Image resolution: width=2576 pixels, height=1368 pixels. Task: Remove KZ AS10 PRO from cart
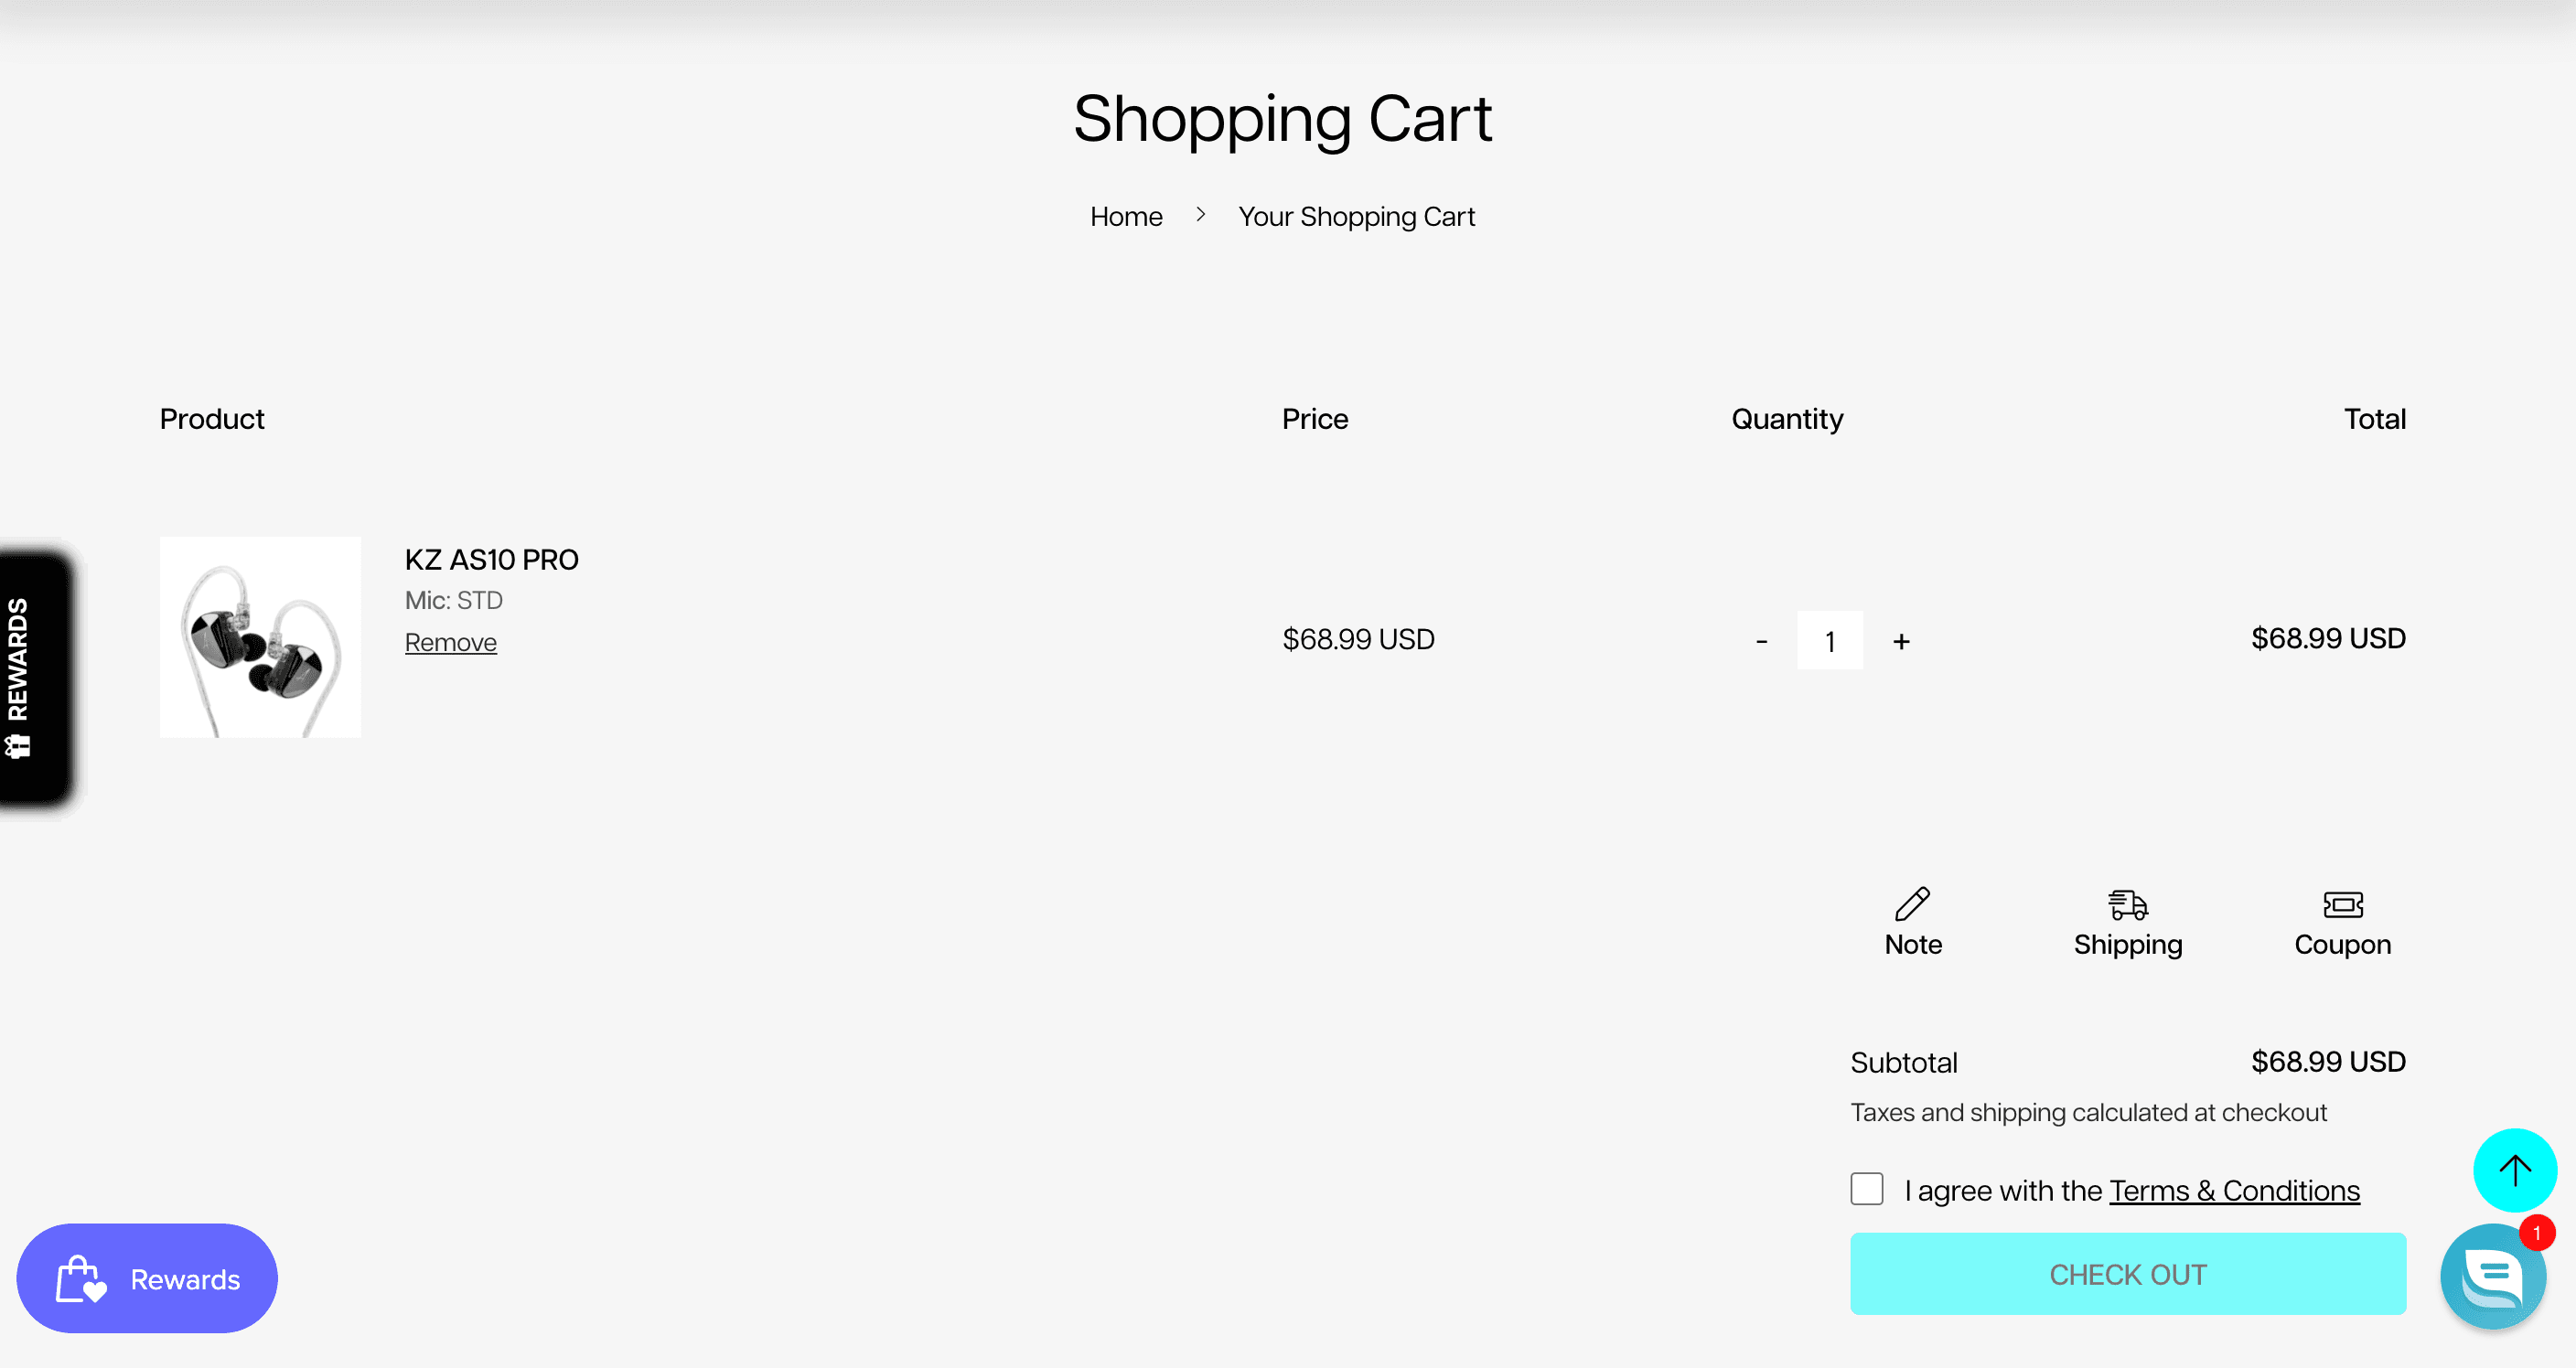point(450,642)
